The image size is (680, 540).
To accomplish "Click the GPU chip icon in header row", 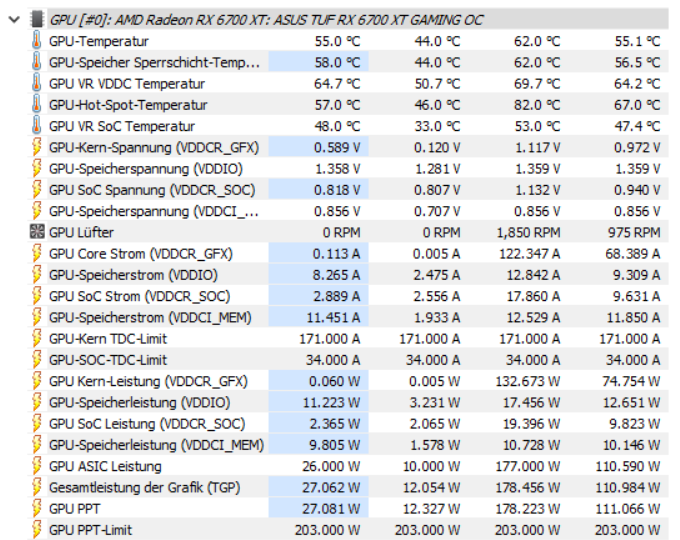I will point(37,20).
